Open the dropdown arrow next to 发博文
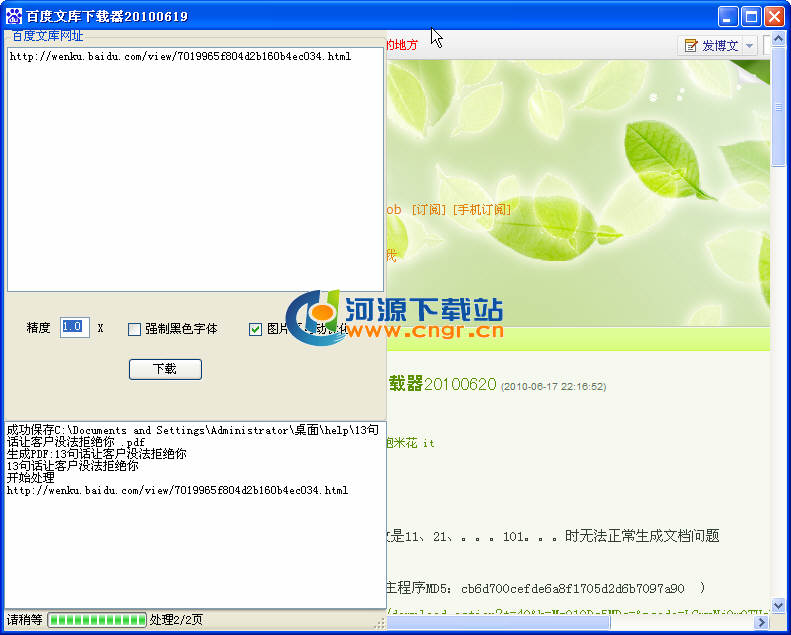 click(750, 46)
